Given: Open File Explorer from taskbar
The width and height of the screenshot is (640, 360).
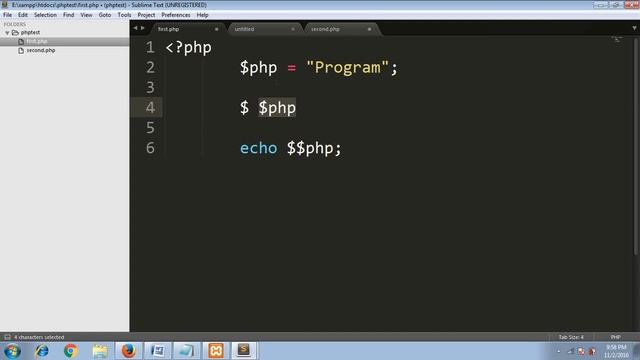Looking at the screenshot, I should click(x=100, y=351).
